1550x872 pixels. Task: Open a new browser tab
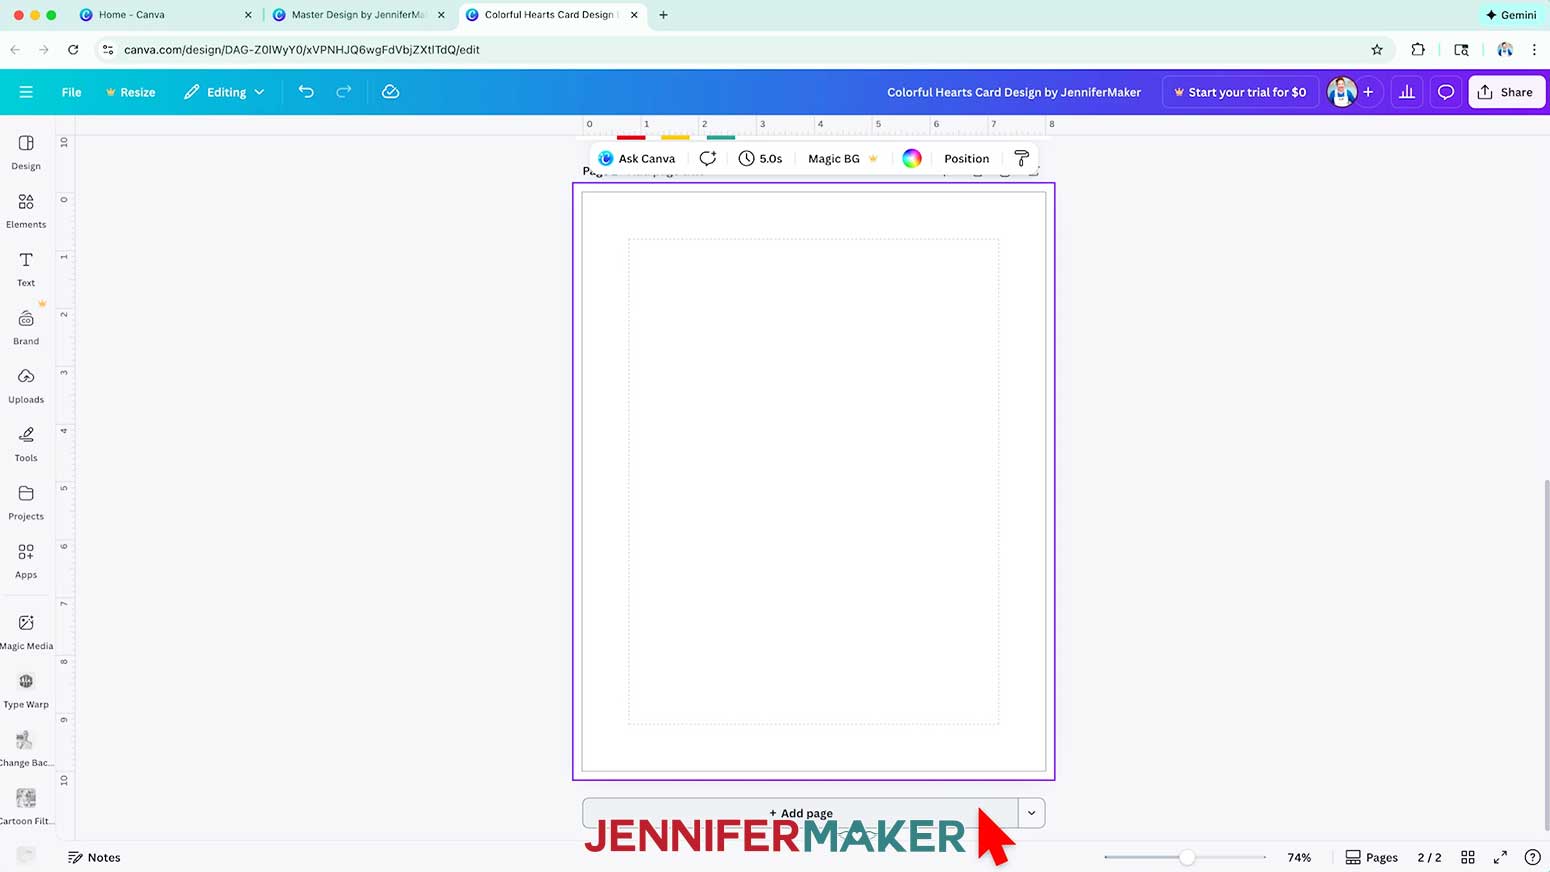(x=663, y=15)
